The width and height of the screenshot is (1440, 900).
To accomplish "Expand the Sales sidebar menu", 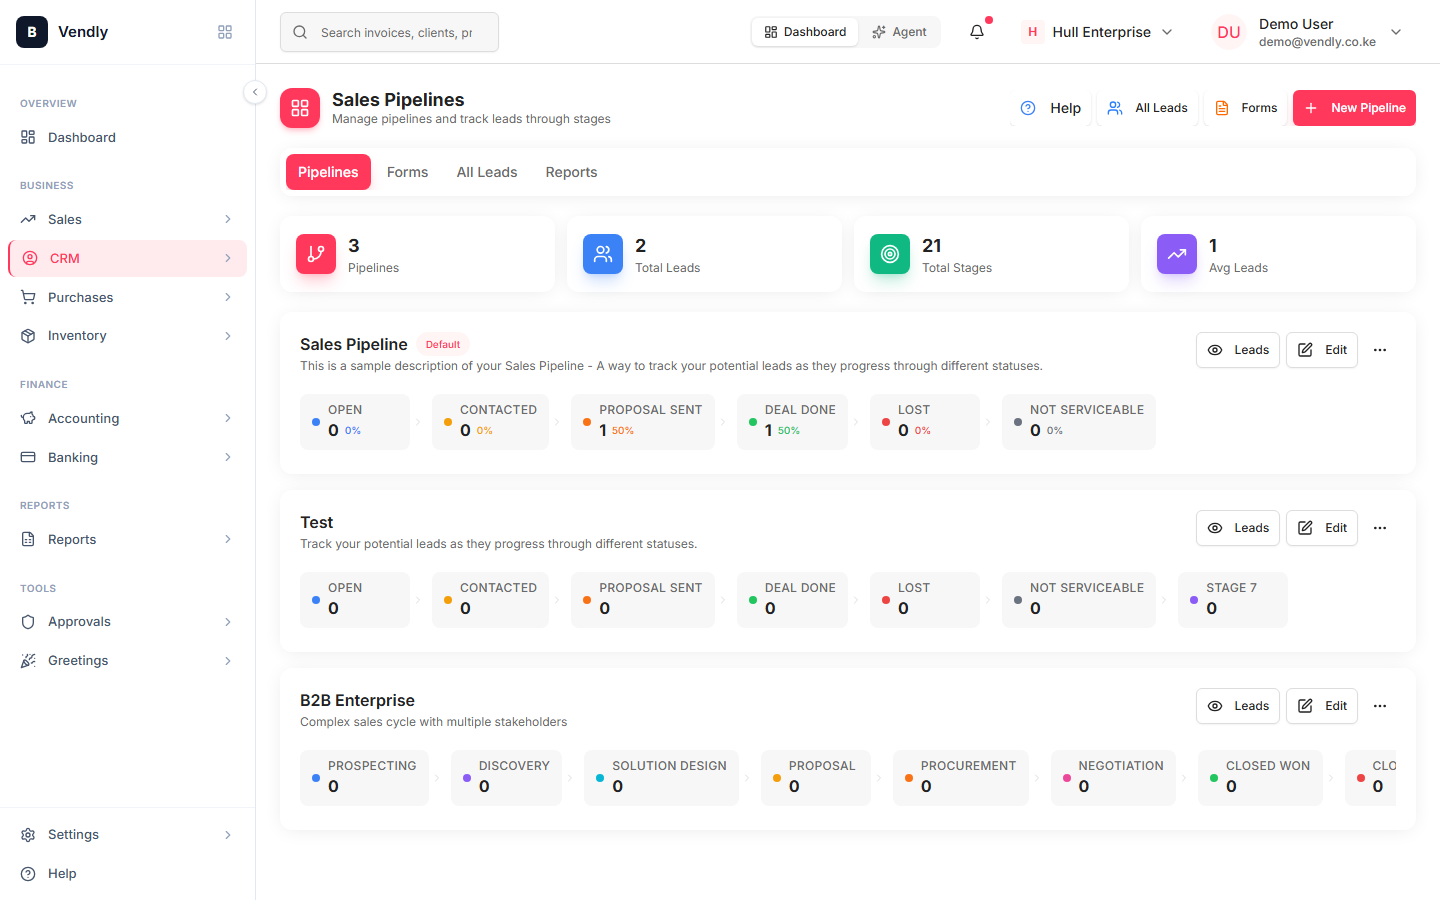I will (127, 219).
